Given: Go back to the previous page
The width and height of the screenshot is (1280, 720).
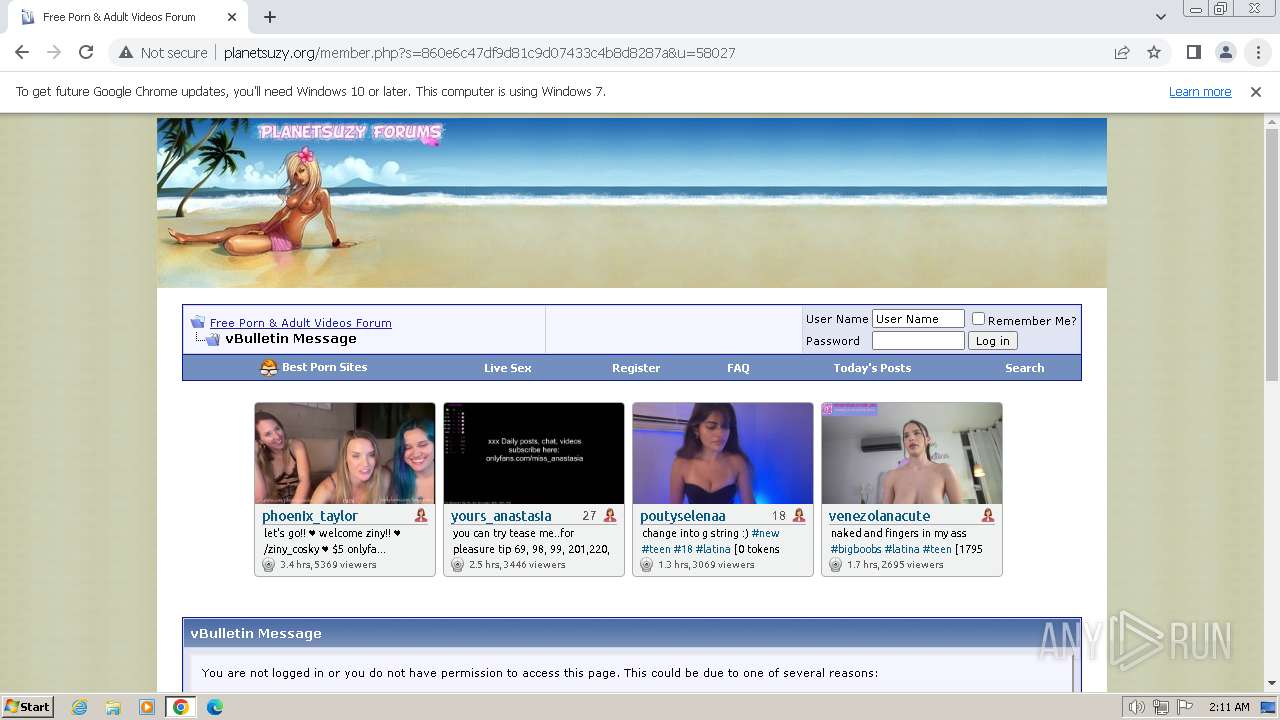Looking at the screenshot, I should 22,53.
